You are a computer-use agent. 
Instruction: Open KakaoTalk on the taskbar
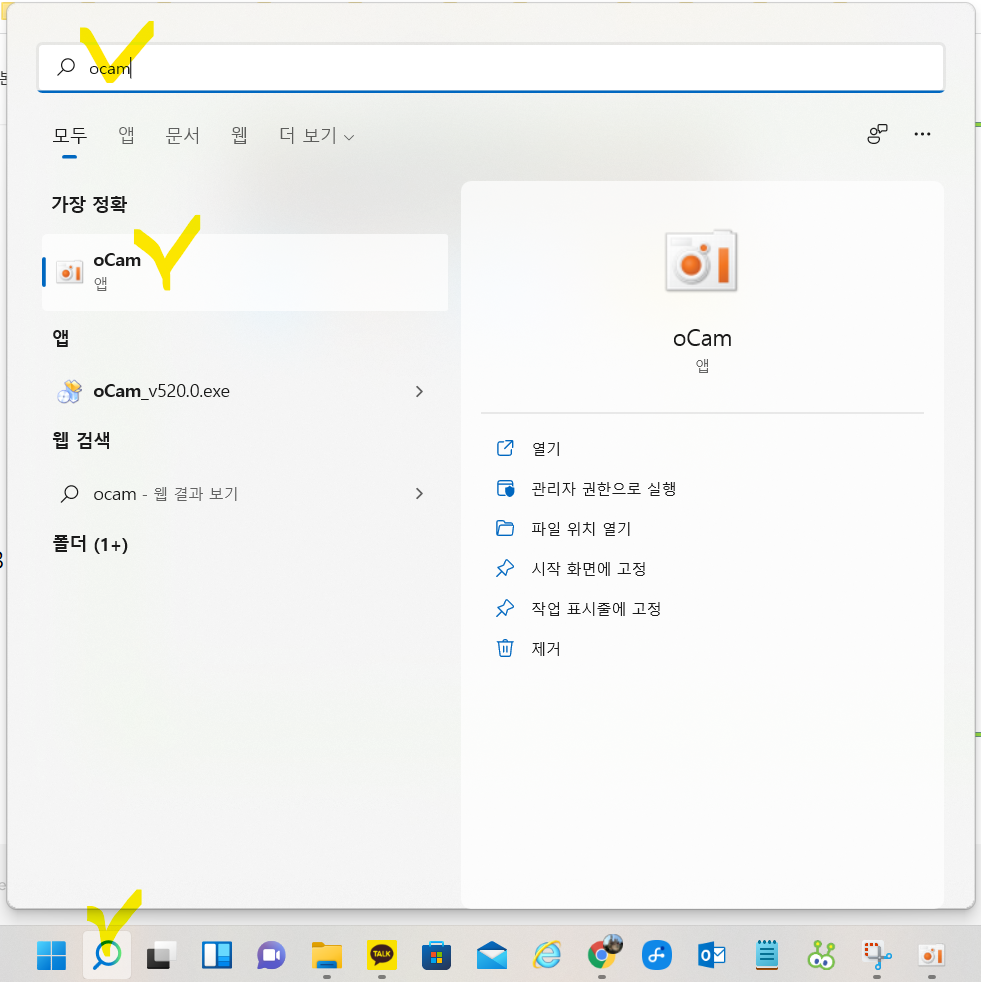[382, 955]
